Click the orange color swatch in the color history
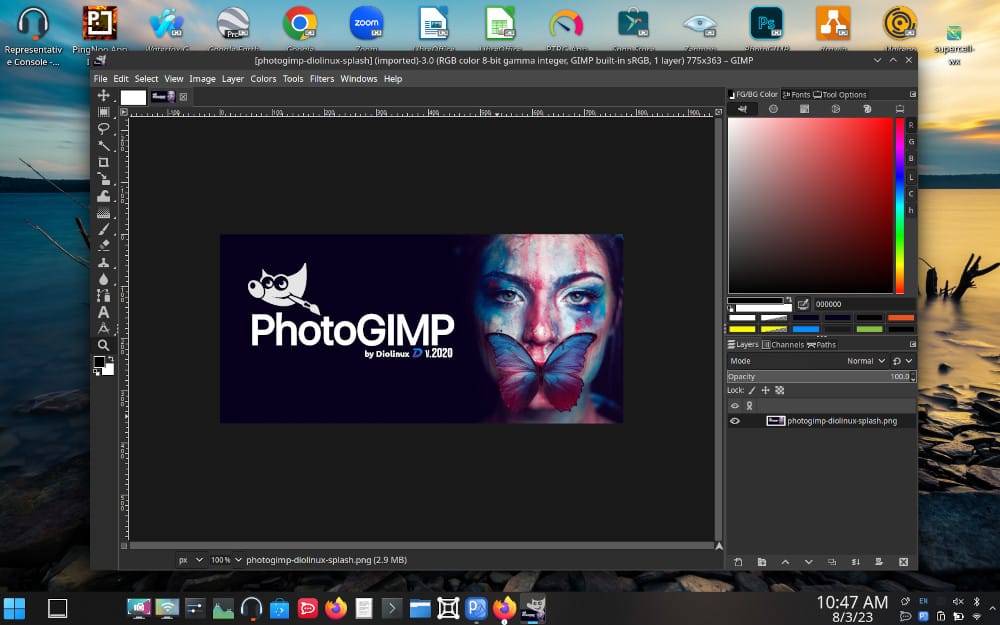The height and width of the screenshot is (625, 1000). click(x=900, y=318)
